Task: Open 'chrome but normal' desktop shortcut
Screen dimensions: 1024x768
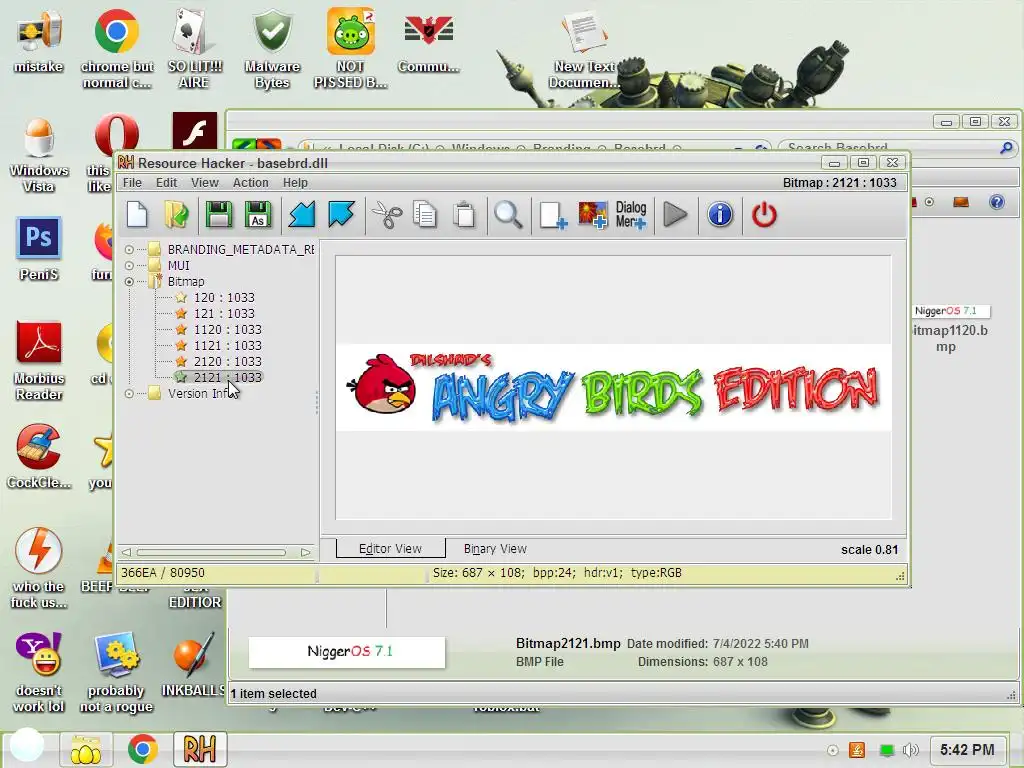Action: coord(116,49)
